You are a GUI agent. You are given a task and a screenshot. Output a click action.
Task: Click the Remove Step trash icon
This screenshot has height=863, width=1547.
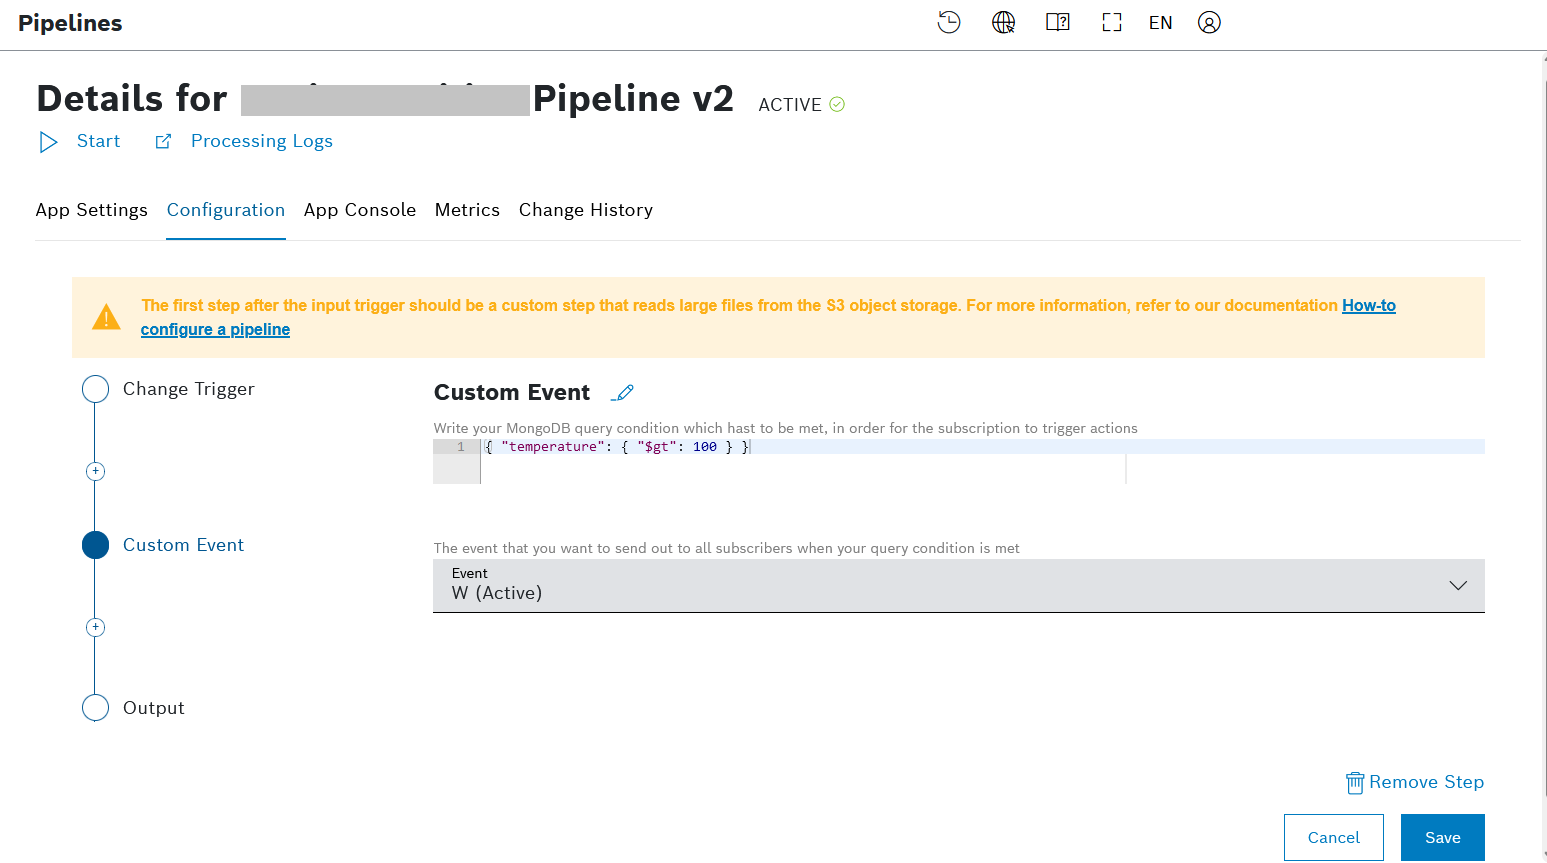pos(1355,782)
